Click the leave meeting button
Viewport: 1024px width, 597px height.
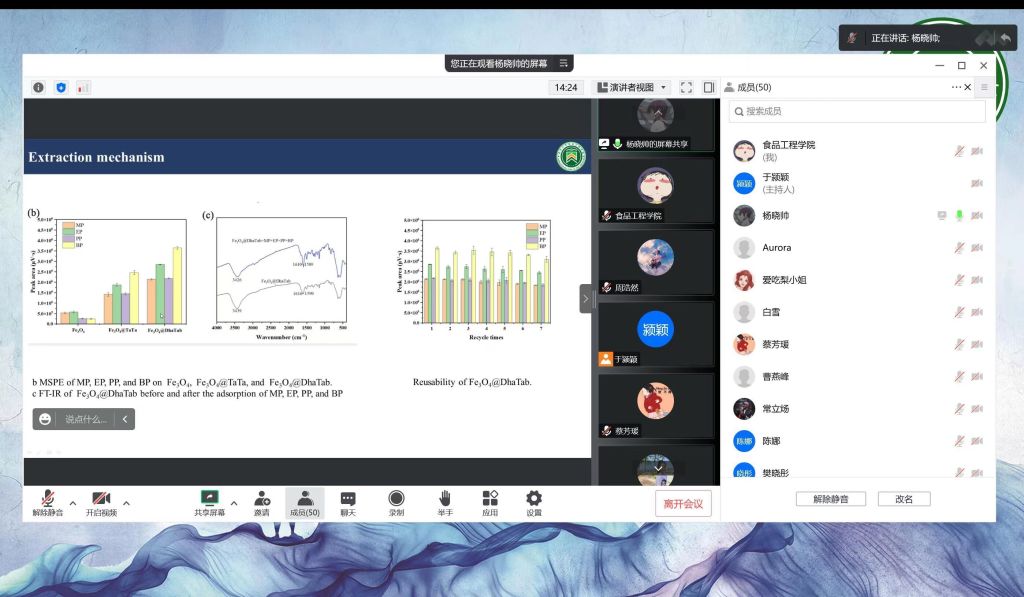[683, 504]
